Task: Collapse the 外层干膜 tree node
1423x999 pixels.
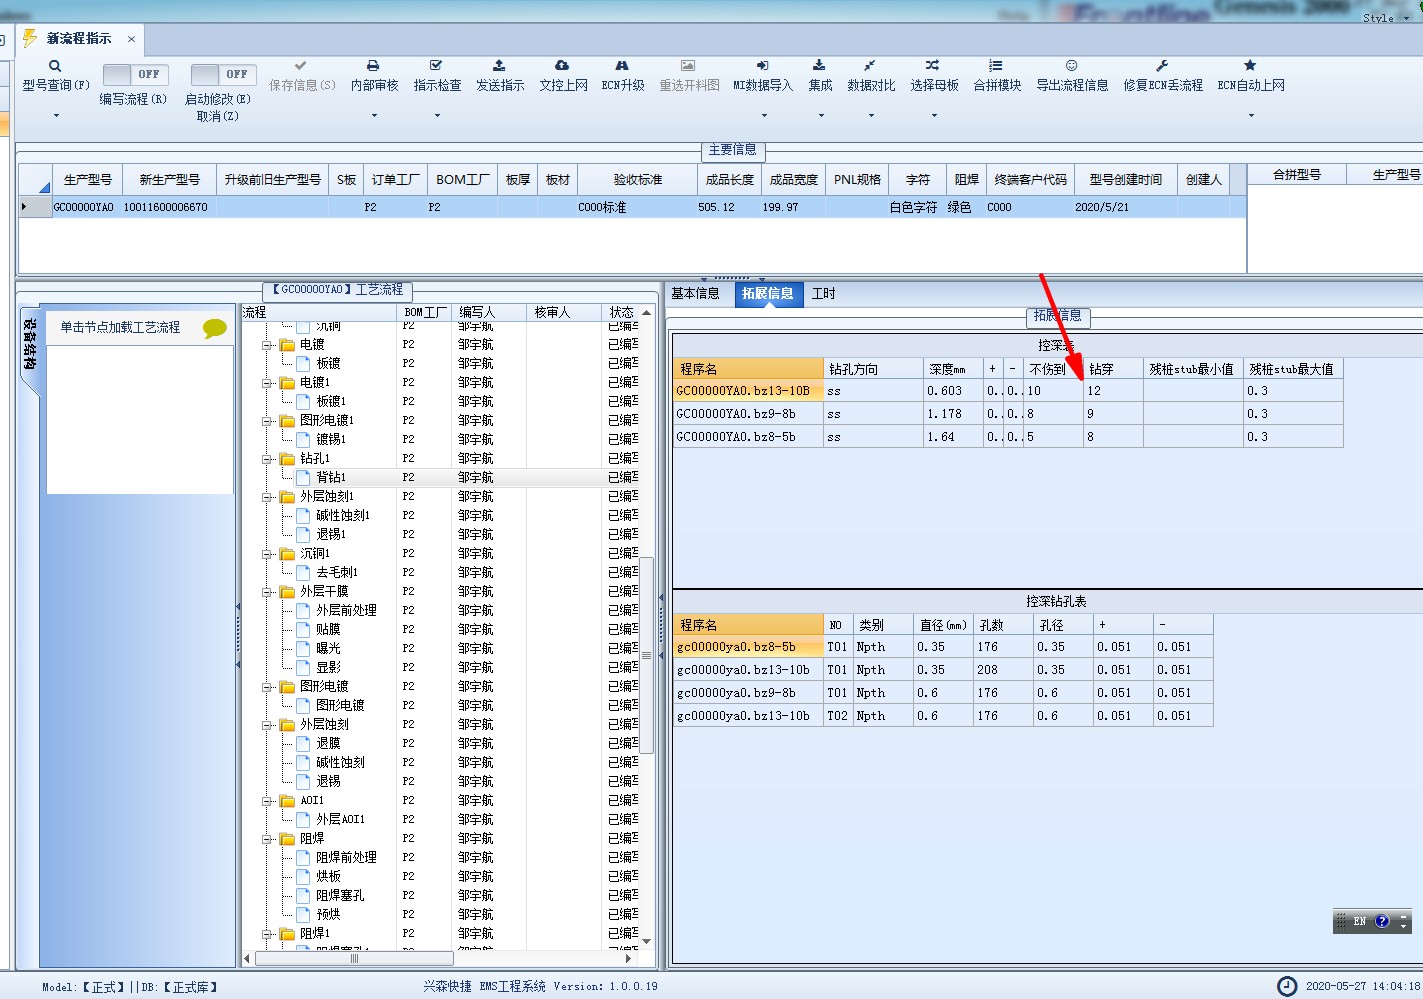Action: 267,592
